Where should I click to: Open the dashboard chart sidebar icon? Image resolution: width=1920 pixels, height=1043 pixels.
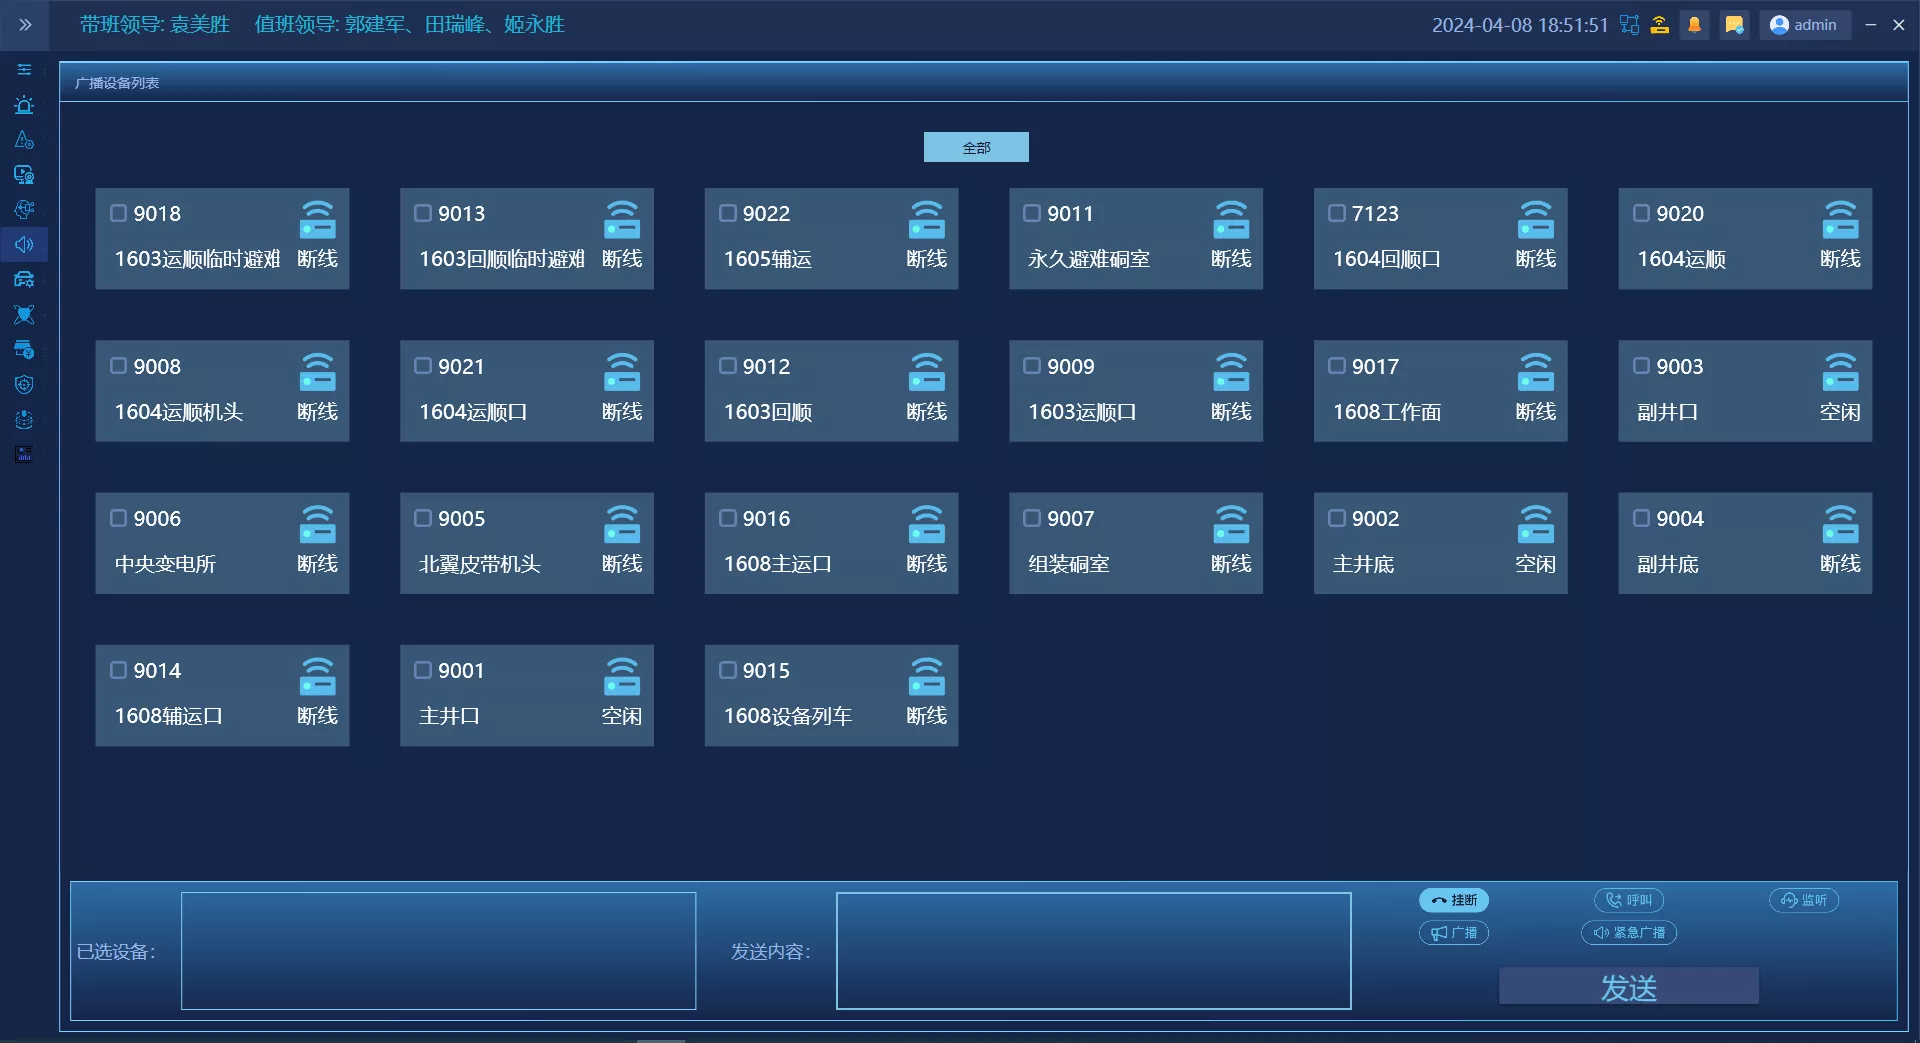(x=24, y=455)
